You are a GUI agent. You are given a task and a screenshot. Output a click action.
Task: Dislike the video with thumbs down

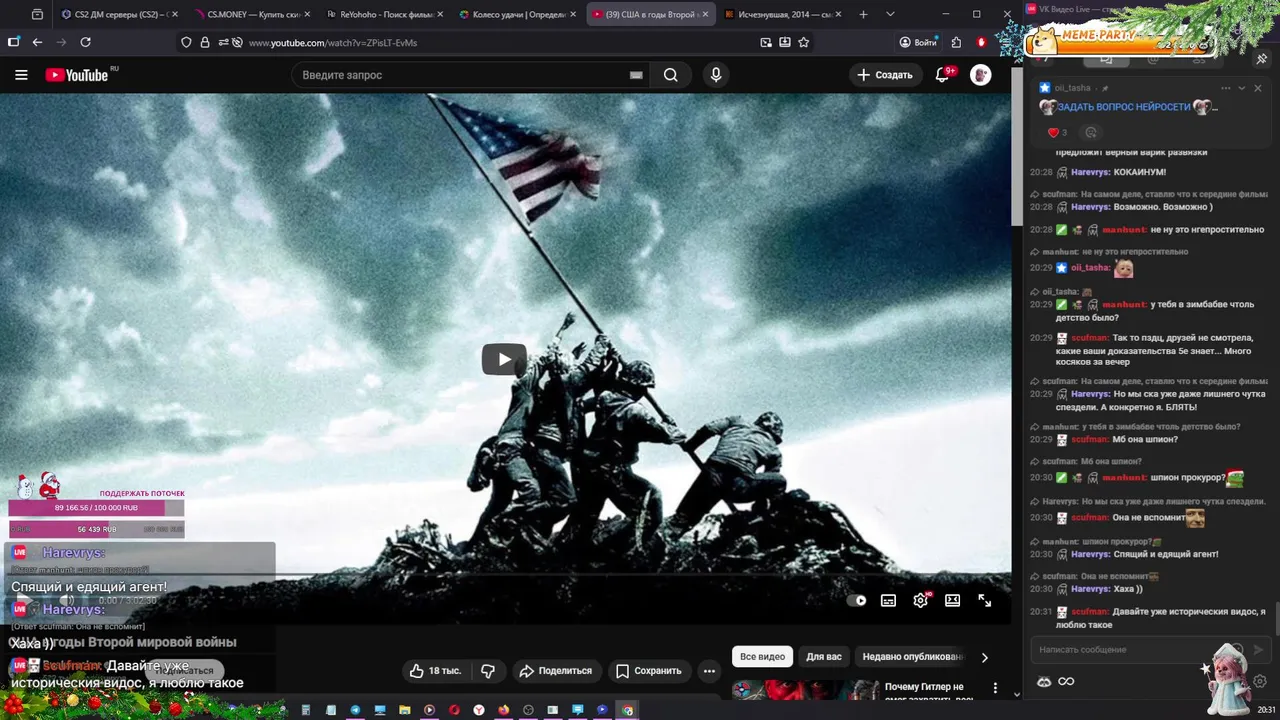coord(488,671)
